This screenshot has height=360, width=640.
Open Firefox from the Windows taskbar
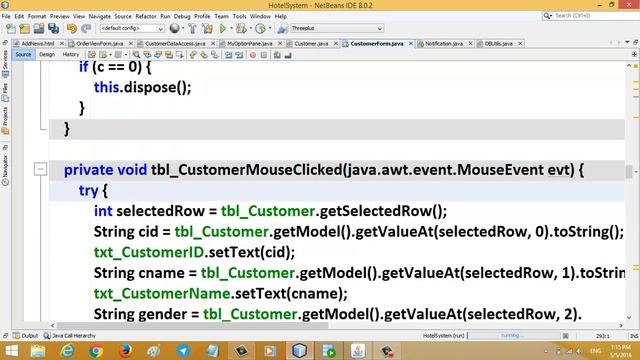coord(125,351)
